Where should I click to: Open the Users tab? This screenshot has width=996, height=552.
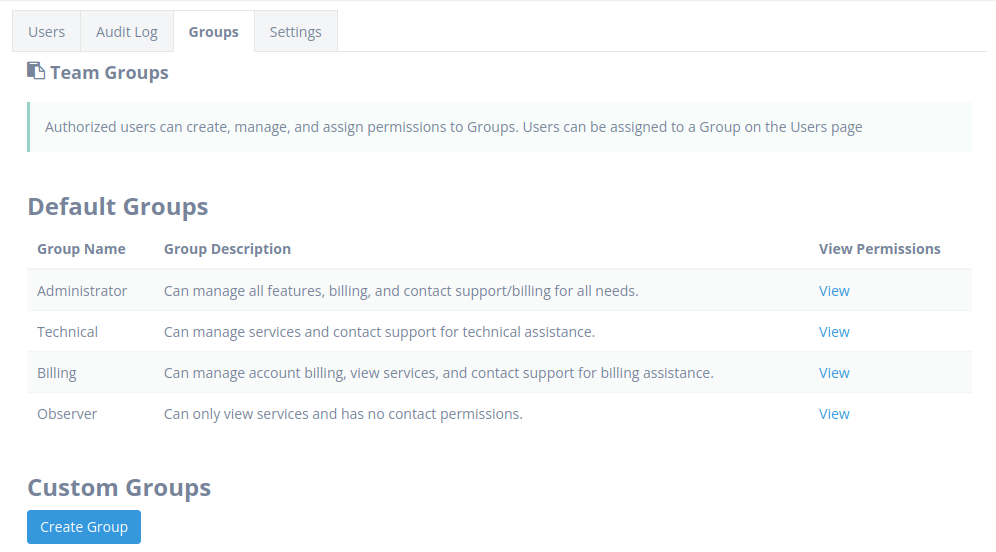pyautogui.click(x=46, y=31)
